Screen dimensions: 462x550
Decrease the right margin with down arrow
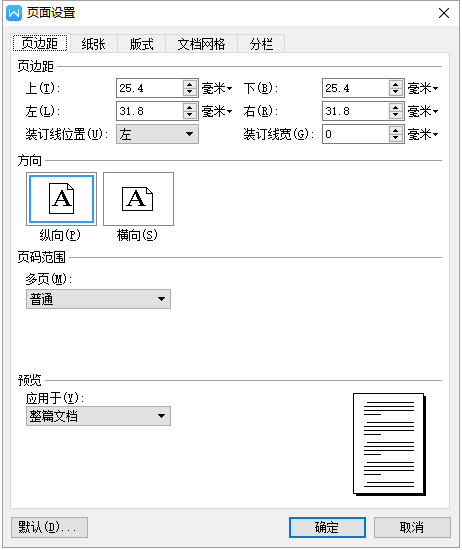click(396, 115)
